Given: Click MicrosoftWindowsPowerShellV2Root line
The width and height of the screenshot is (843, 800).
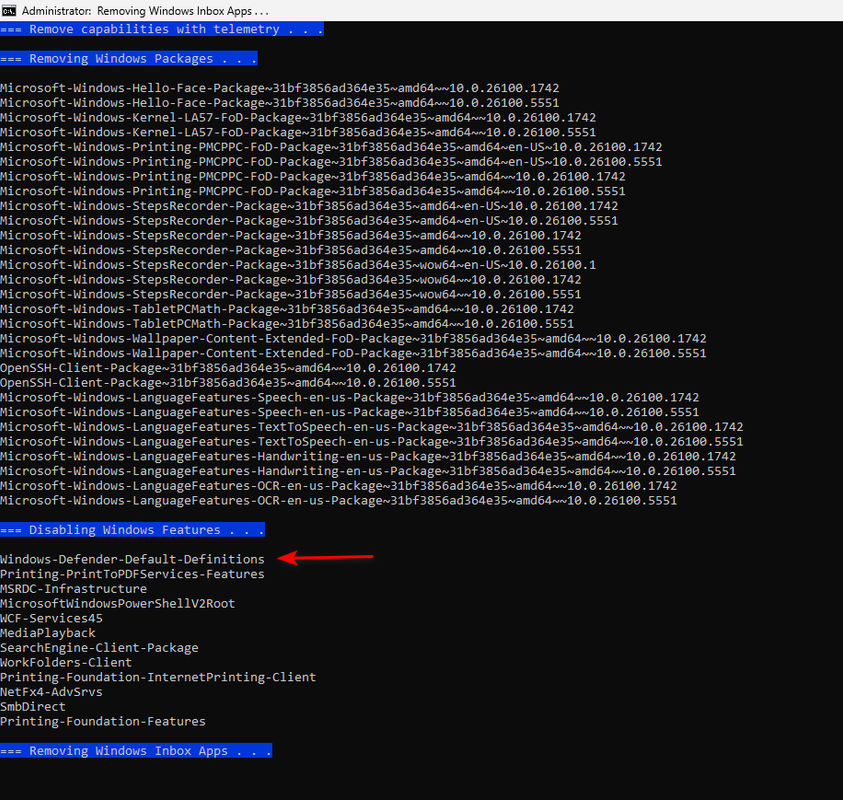Looking at the screenshot, I should click(x=118, y=604).
